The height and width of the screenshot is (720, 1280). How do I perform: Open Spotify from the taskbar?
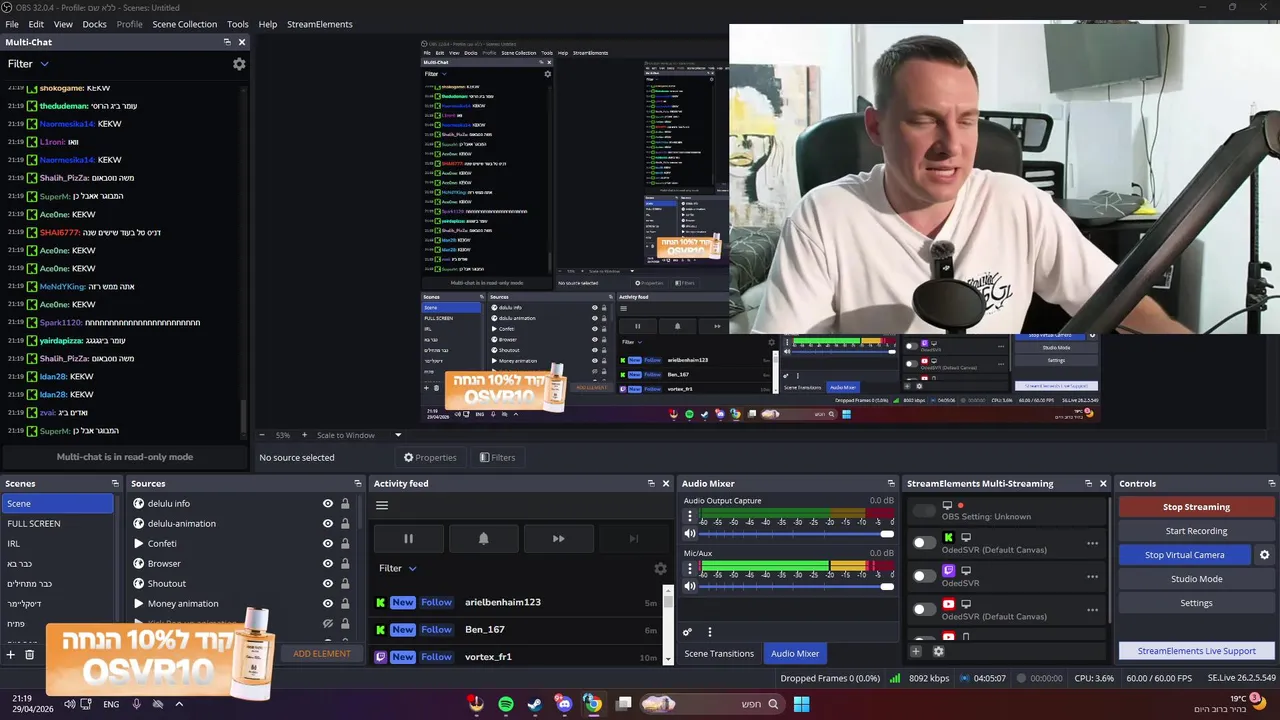click(506, 704)
